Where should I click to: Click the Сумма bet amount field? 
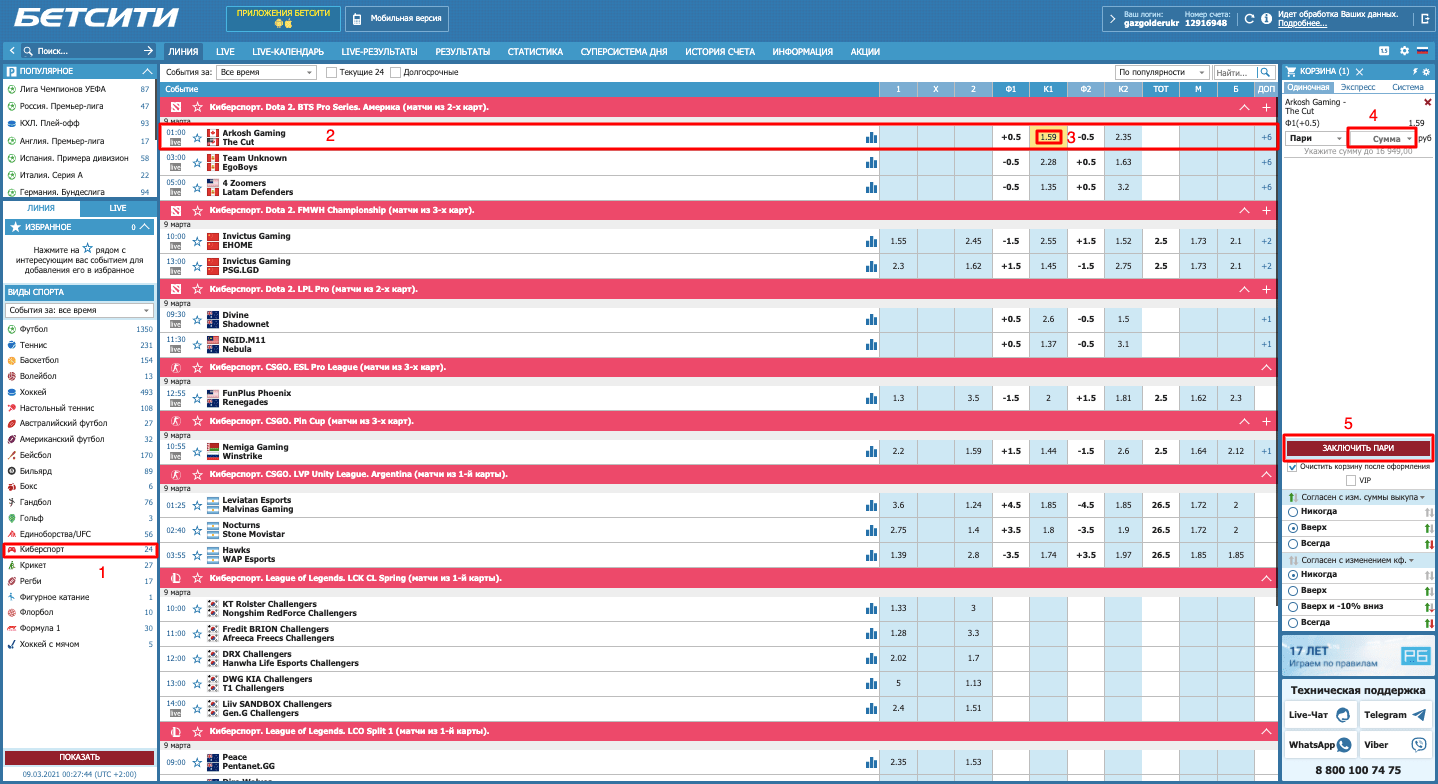coord(1381,138)
